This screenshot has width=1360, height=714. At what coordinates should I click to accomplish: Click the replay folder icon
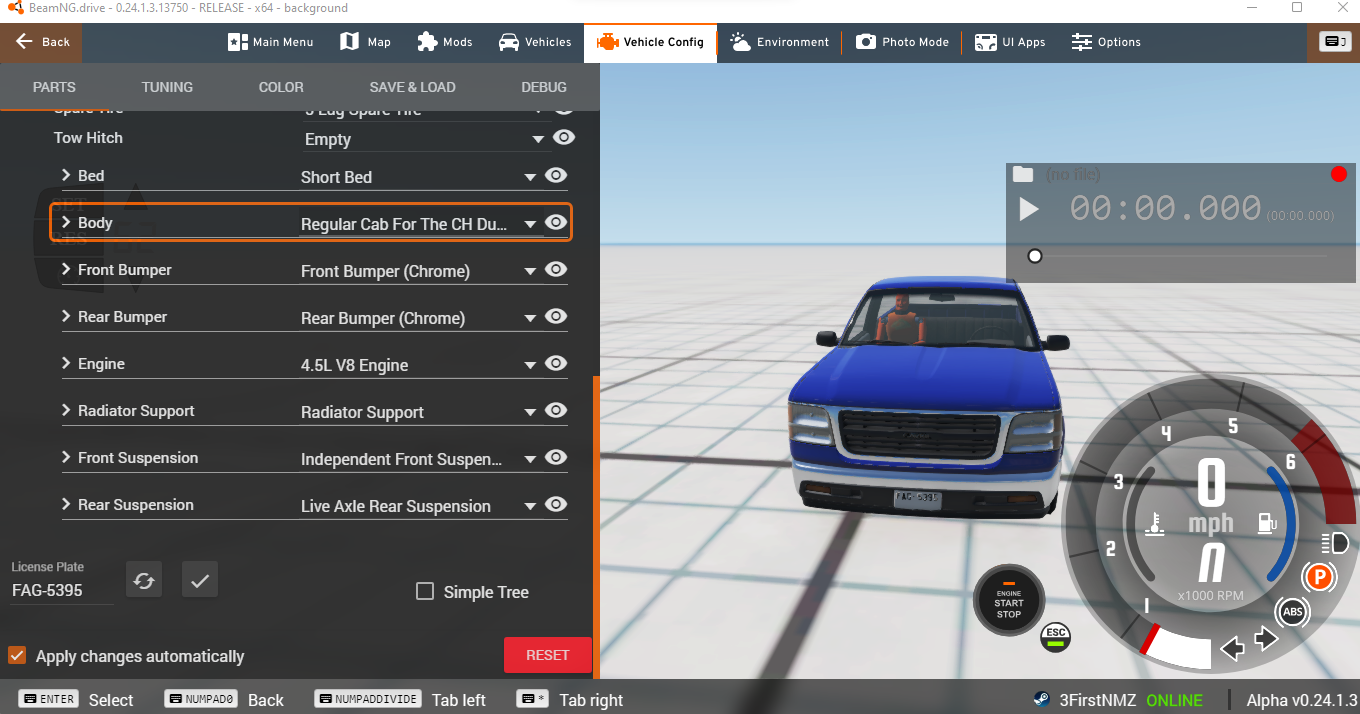coord(1022,175)
